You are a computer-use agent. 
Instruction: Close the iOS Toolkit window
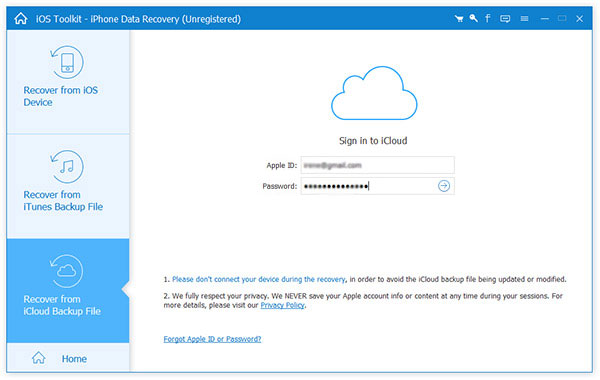(x=579, y=18)
